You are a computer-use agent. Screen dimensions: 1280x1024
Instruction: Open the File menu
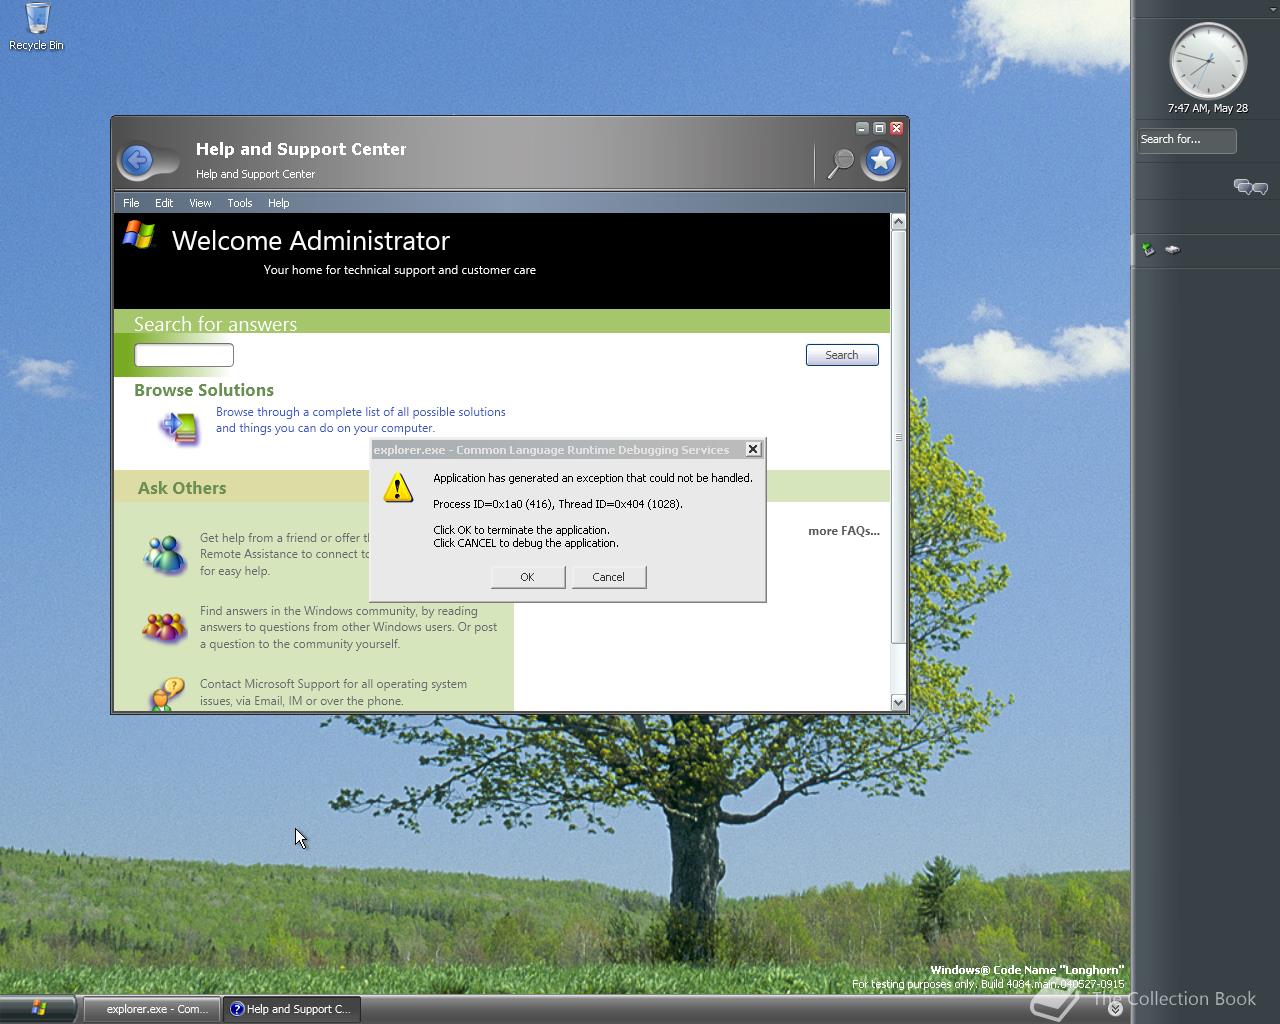point(131,203)
